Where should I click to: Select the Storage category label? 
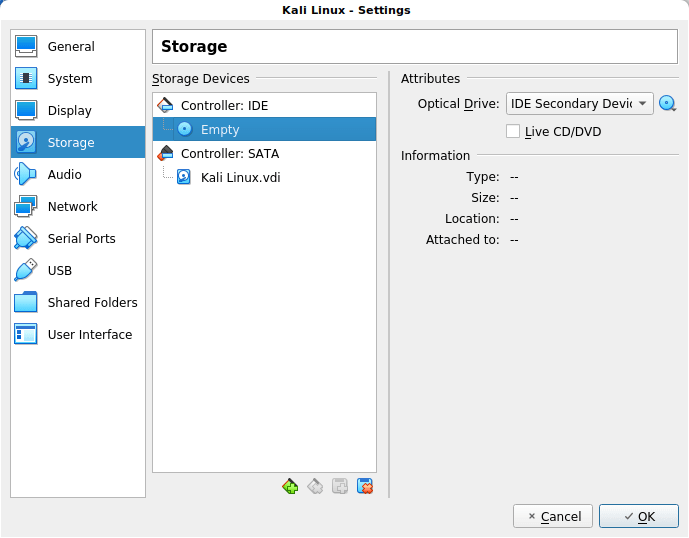[x=71, y=142]
